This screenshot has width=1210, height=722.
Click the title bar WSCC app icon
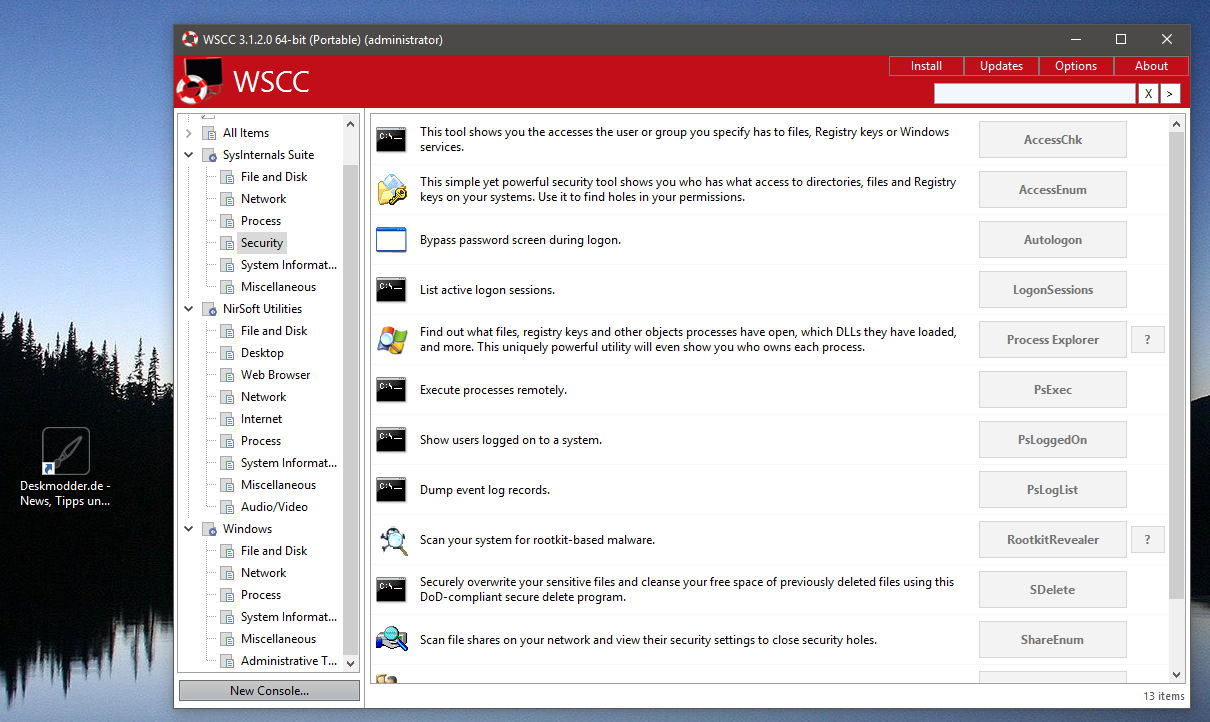tap(190, 40)
